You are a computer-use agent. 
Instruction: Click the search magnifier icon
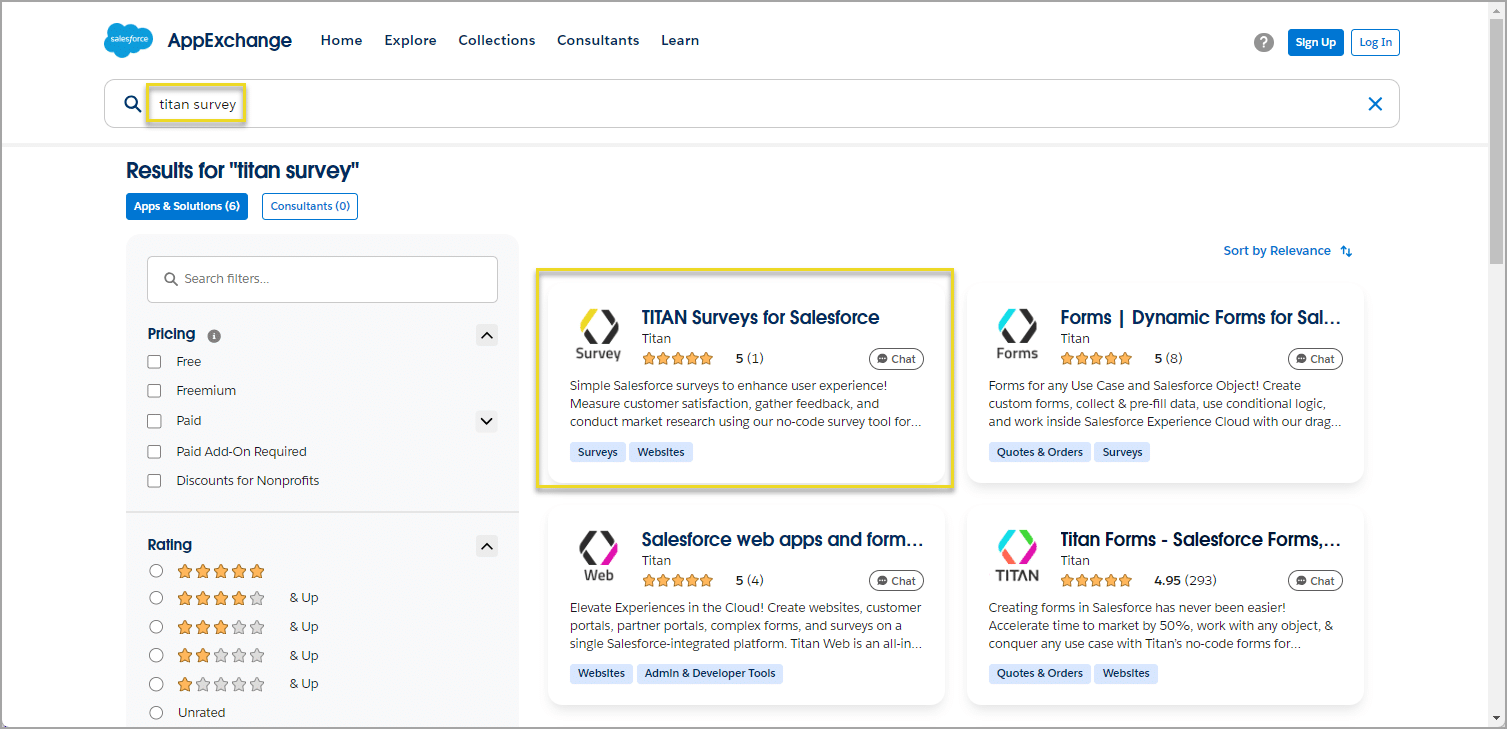[132, 103]
